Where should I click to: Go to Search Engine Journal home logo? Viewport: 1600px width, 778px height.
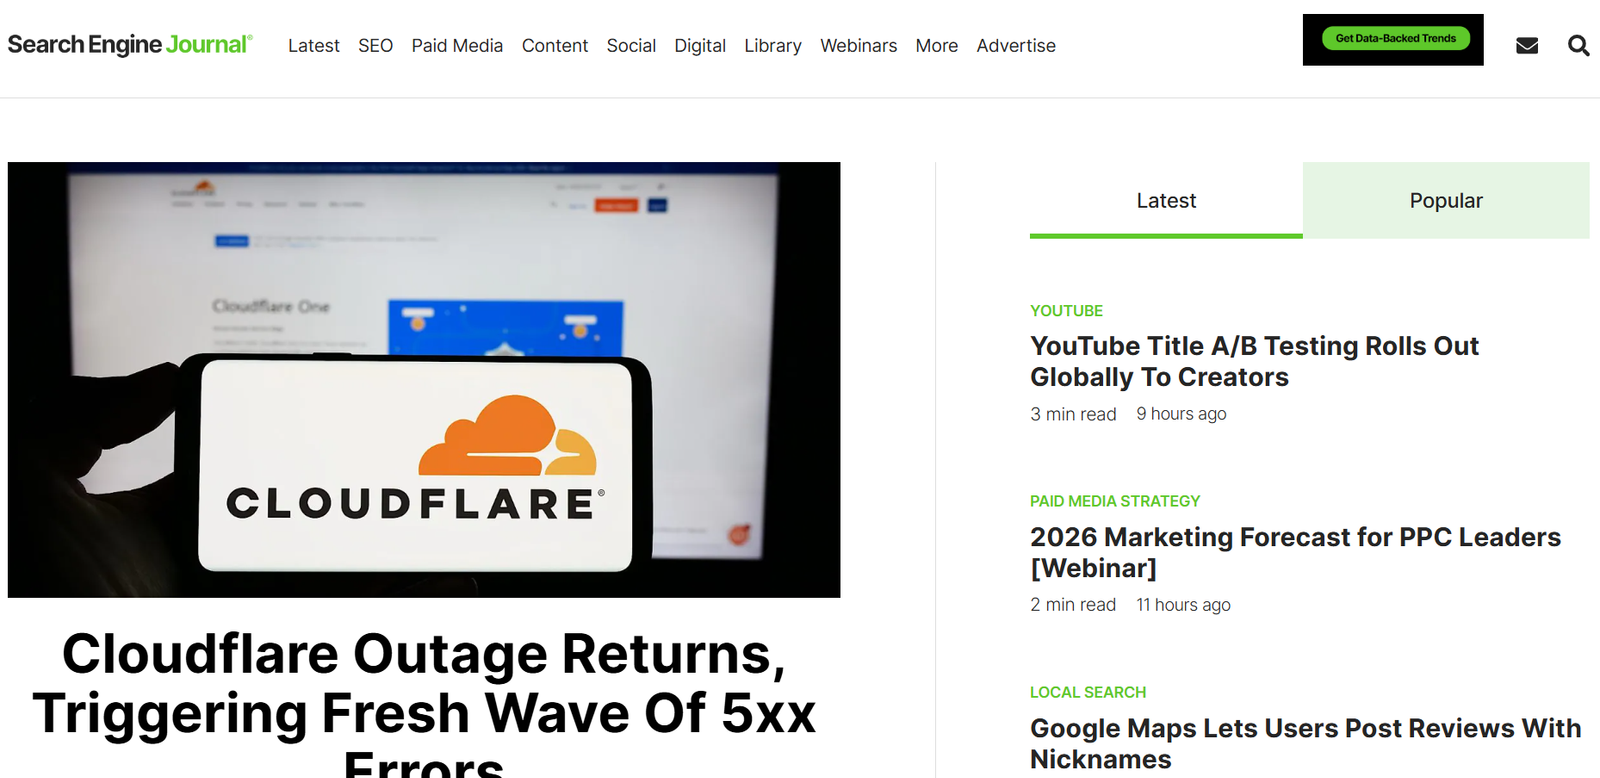(x=130, y=45)
